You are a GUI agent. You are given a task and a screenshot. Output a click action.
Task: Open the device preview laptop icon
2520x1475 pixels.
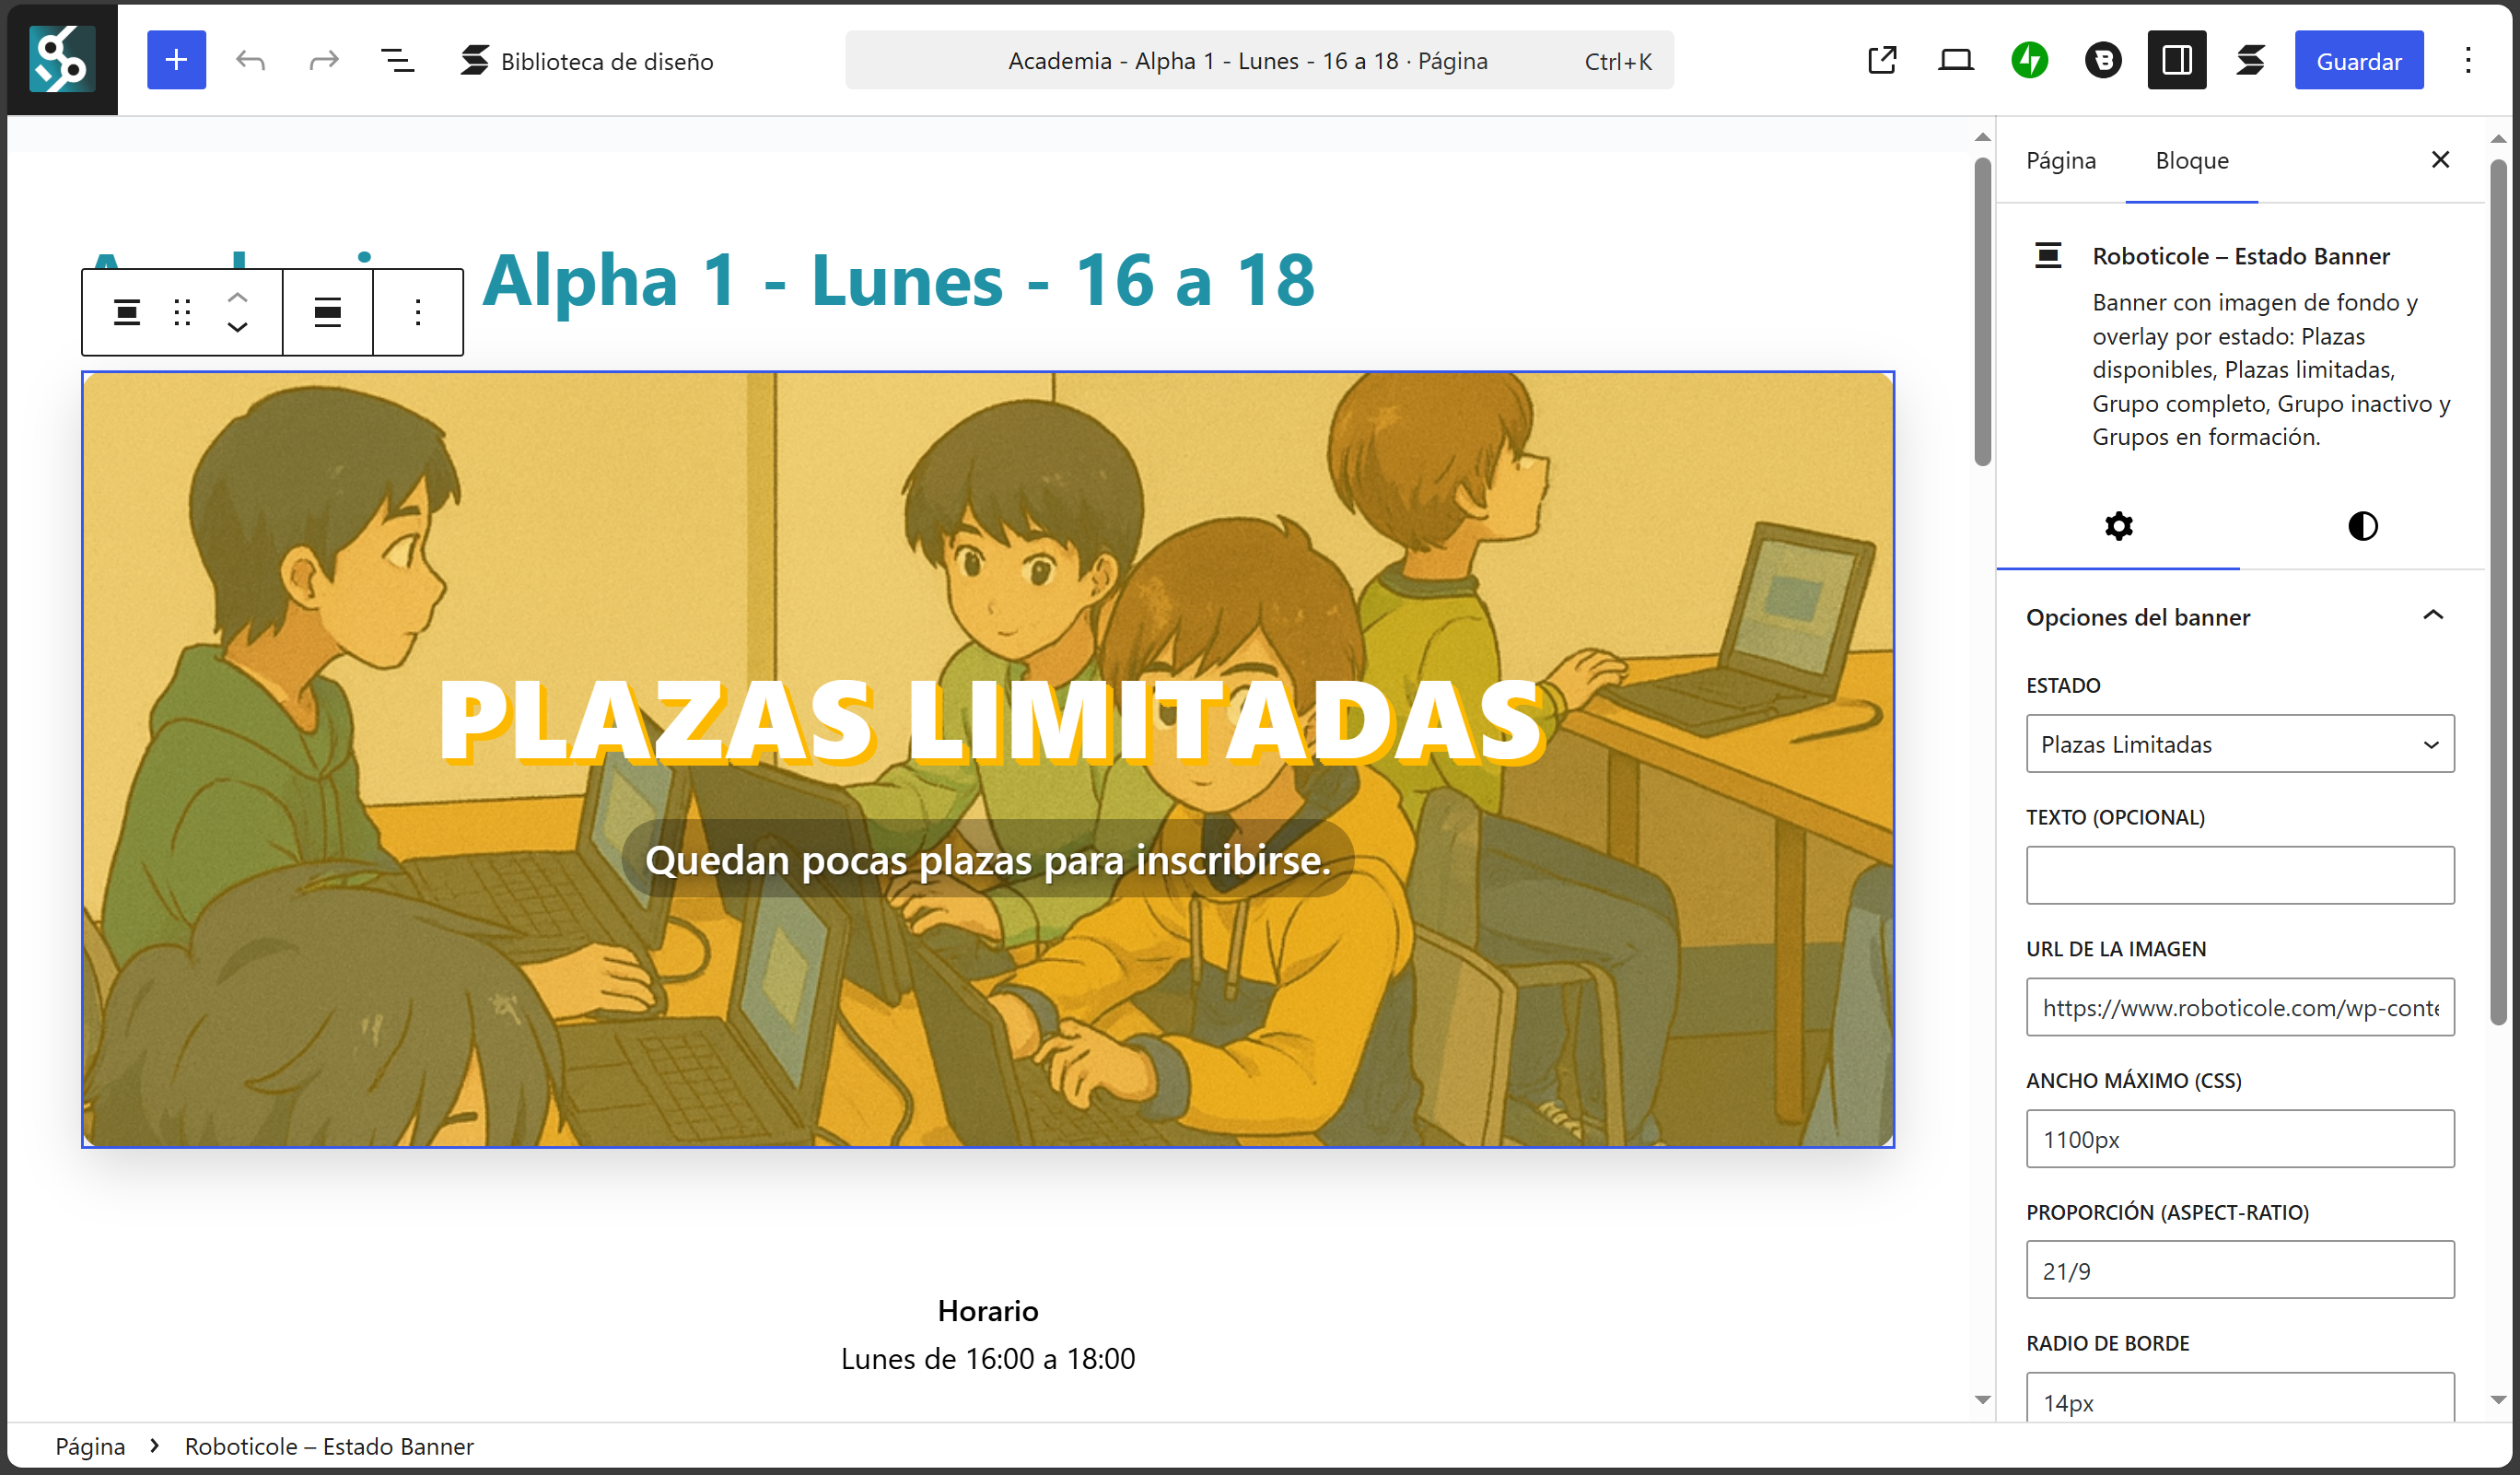pos(1955,60)
